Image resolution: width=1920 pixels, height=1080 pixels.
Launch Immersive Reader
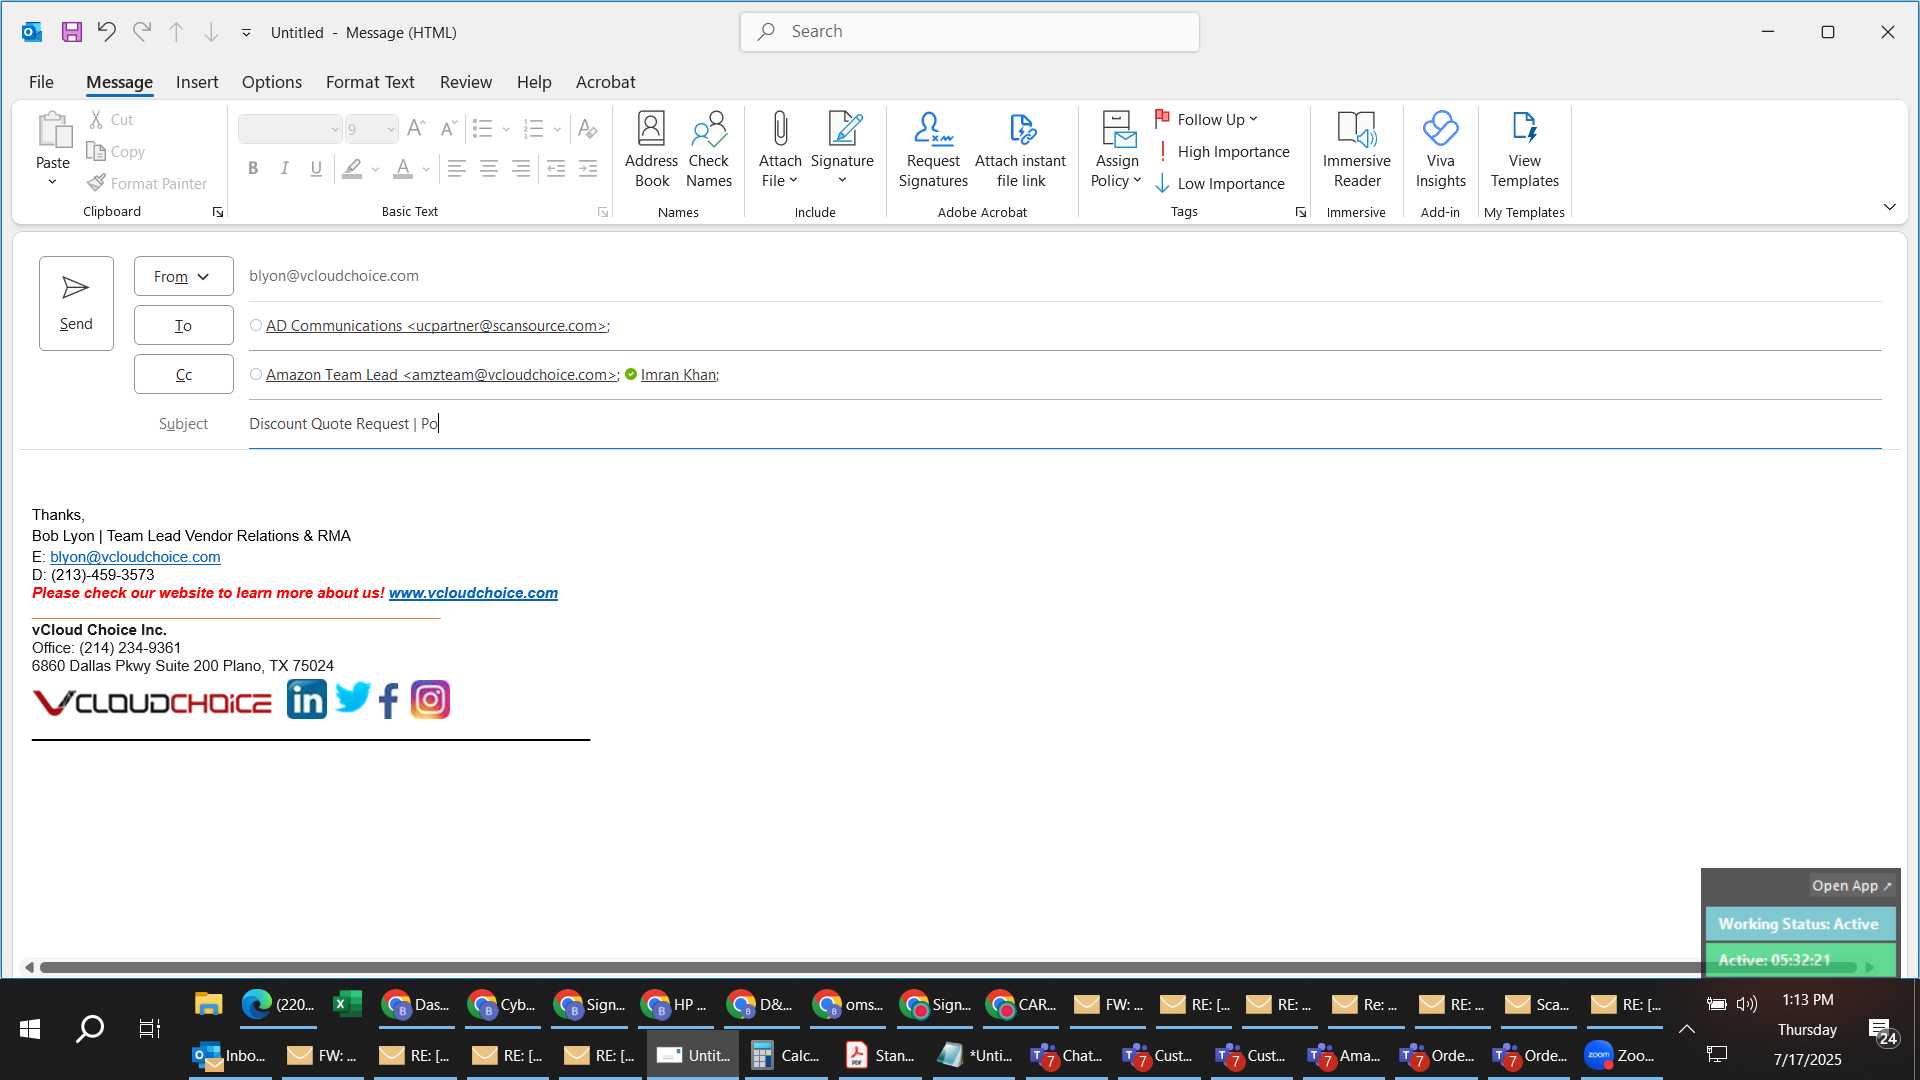point(1356,150)
